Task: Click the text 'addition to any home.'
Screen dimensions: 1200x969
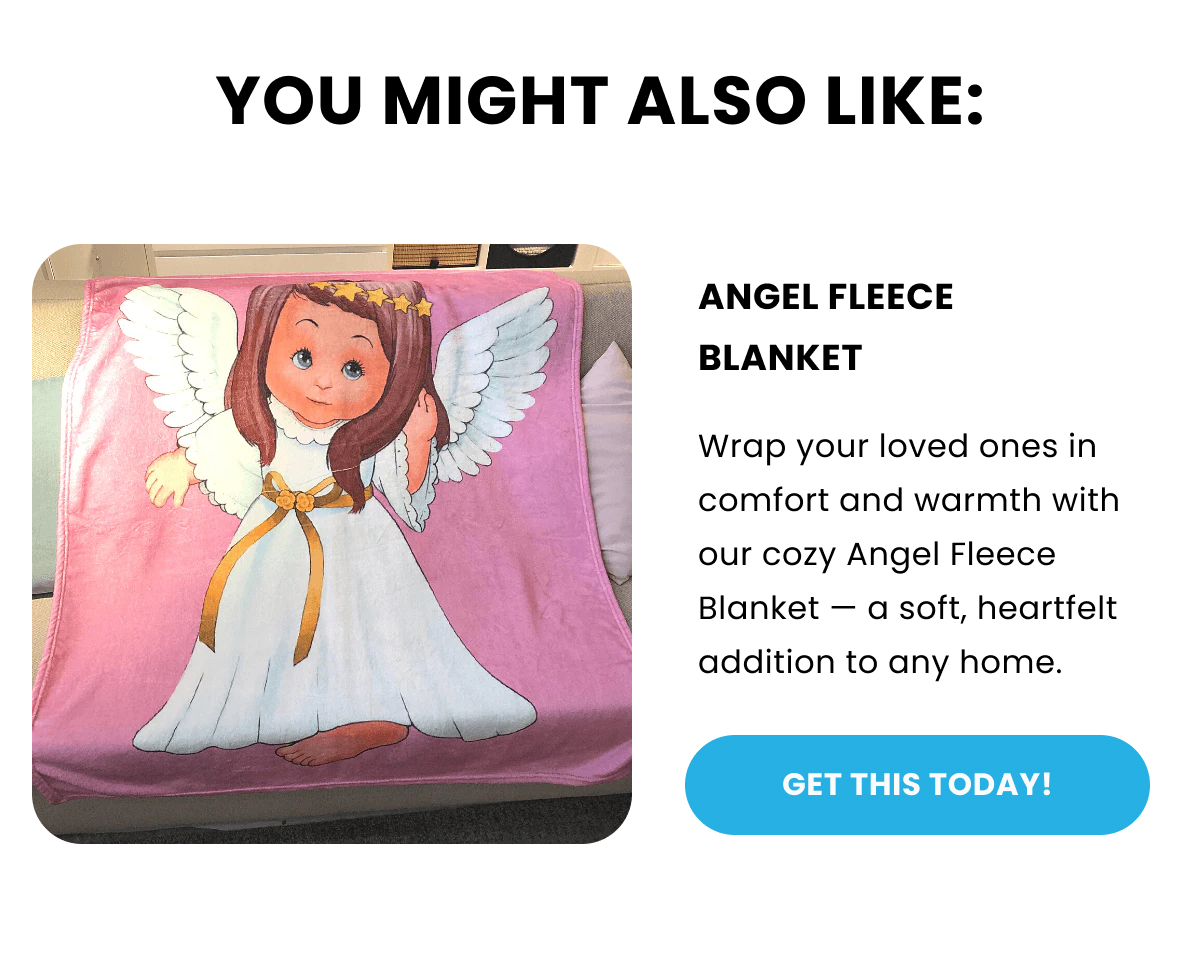Action: pos(880,661)
